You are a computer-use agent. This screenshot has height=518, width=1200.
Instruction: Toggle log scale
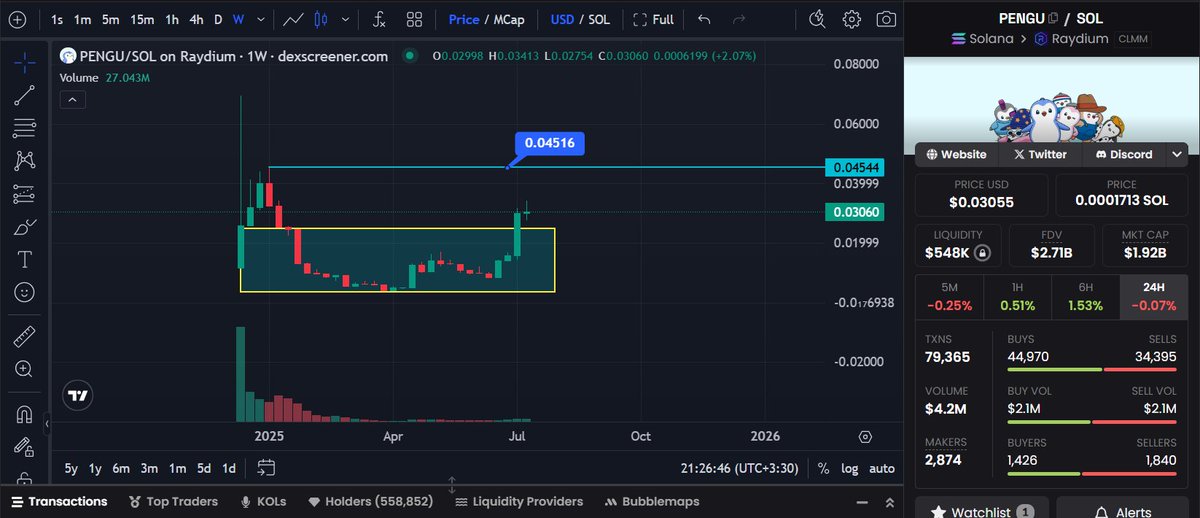pos(849,468)
